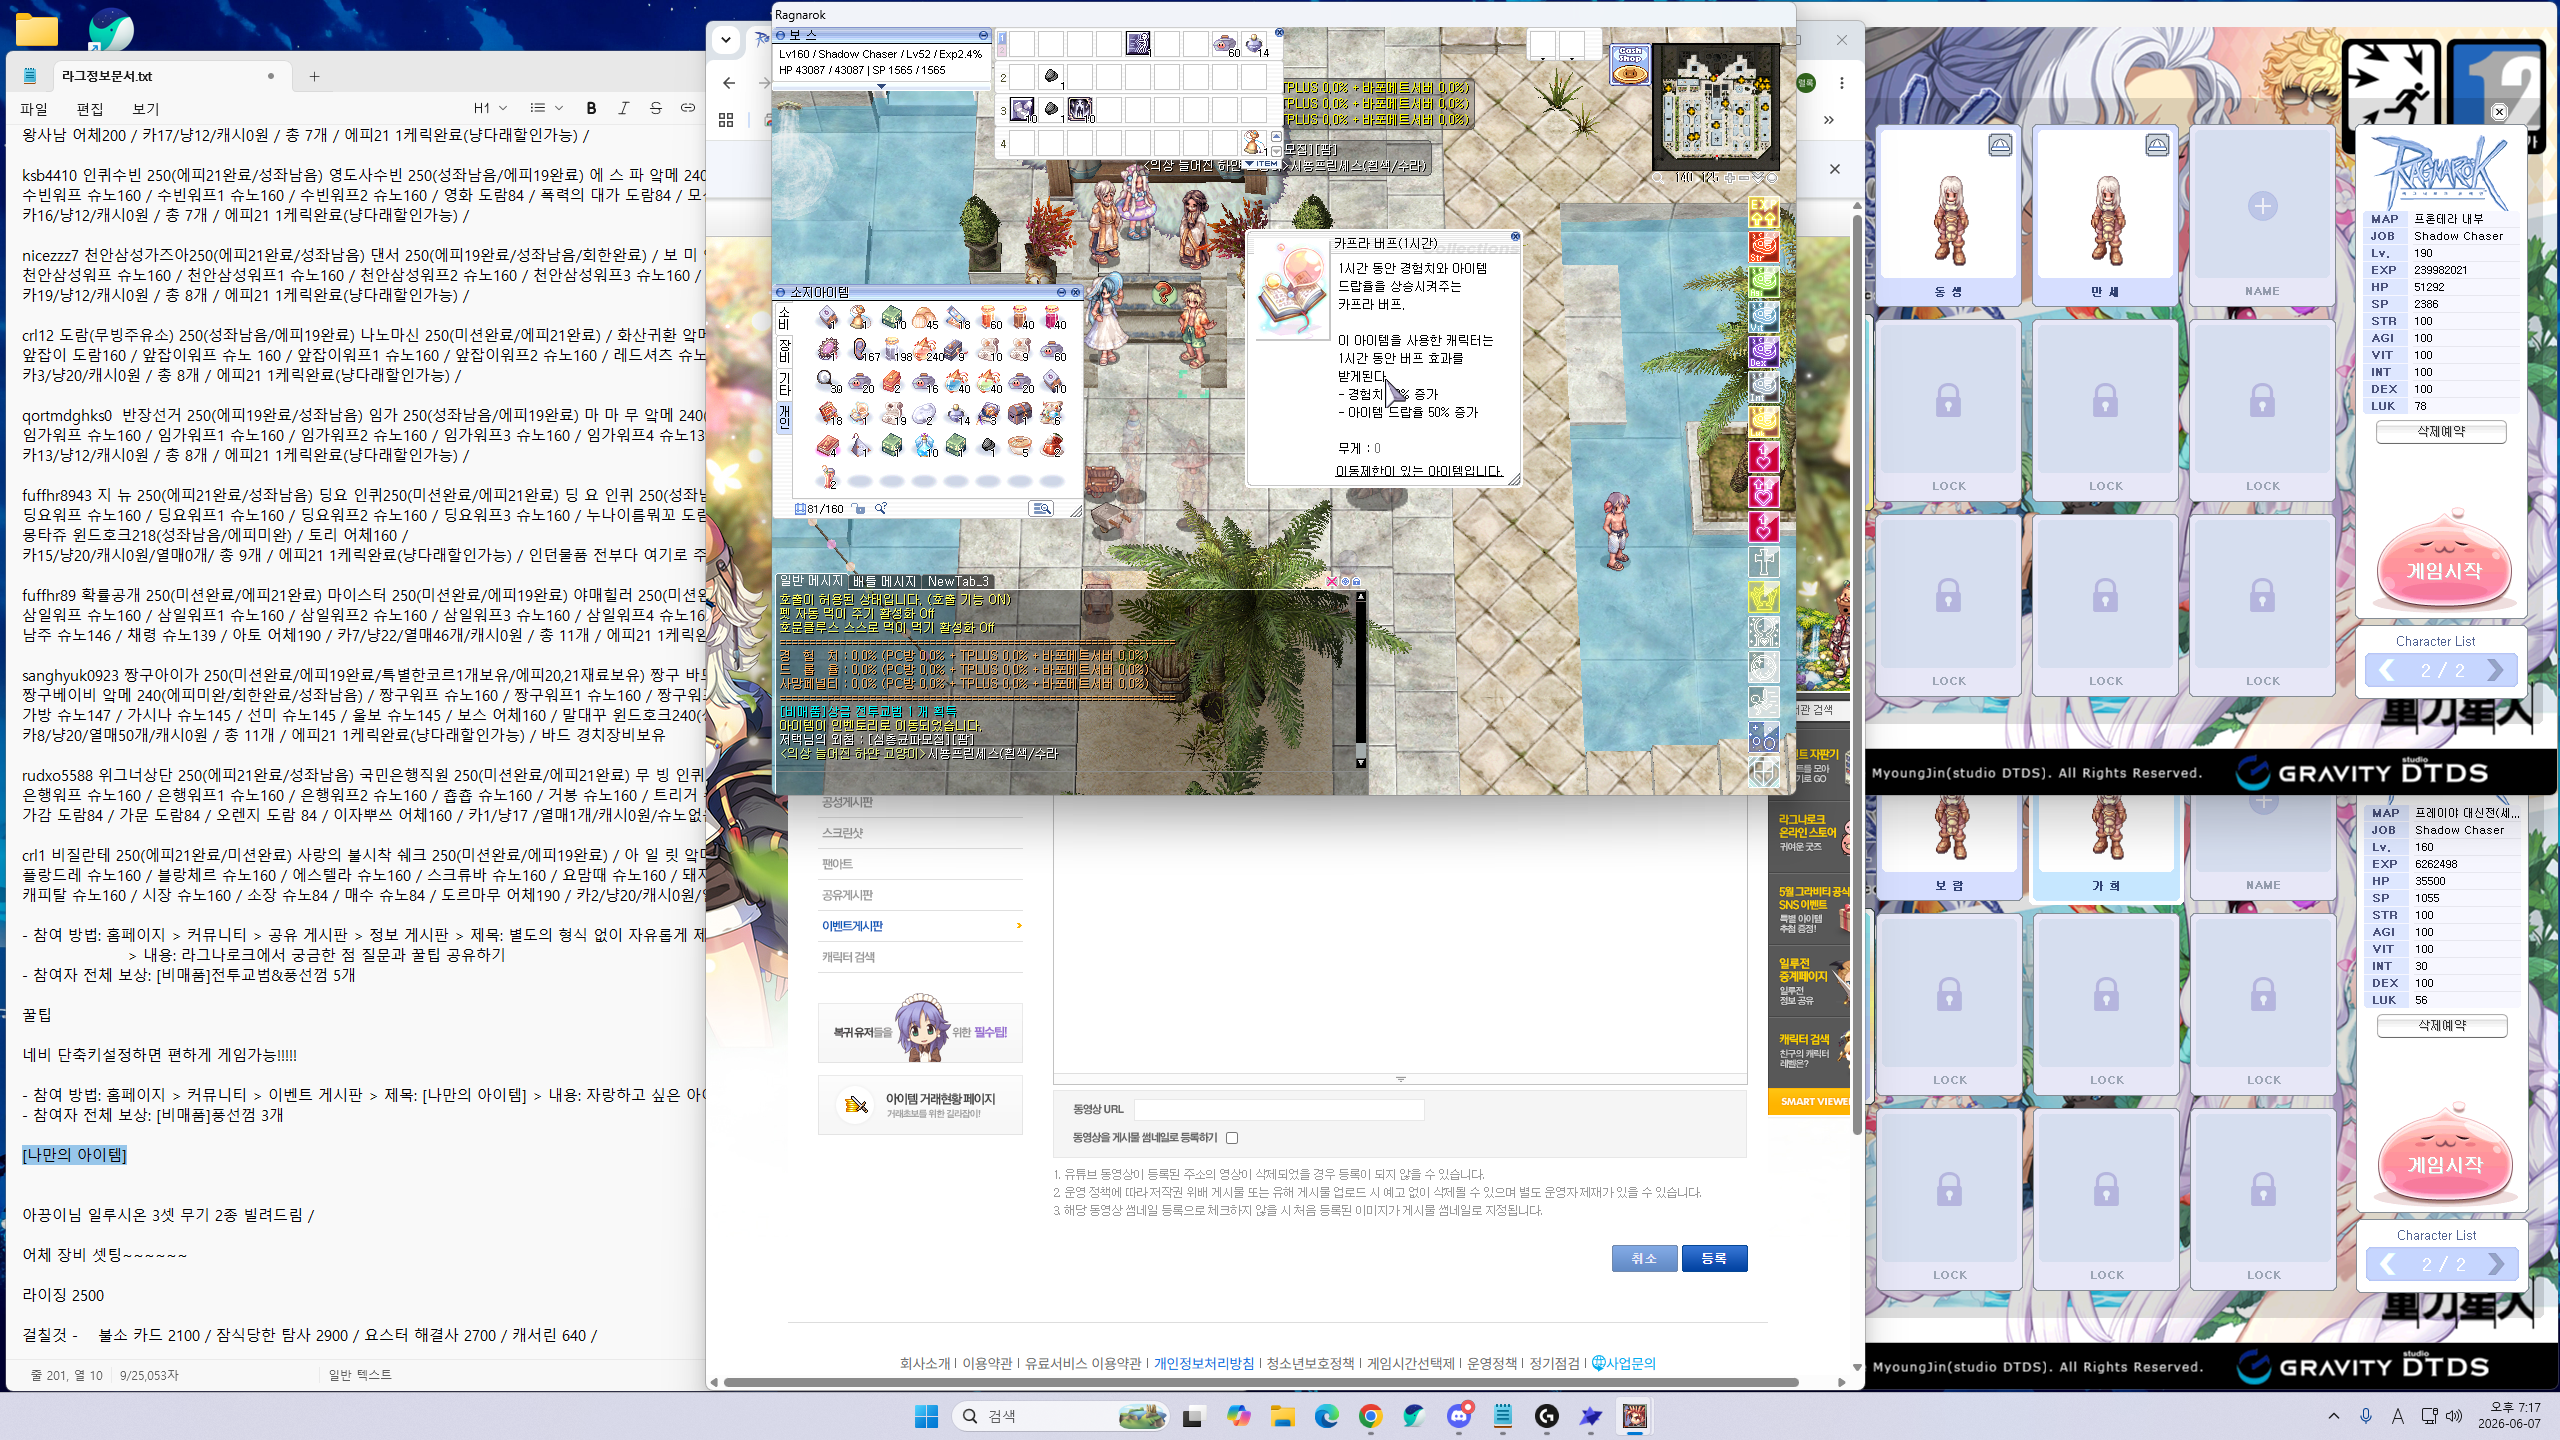Open the browser three-dot menu
This screenshot has height=1440, width=2560.
[x=1841, y=83]
